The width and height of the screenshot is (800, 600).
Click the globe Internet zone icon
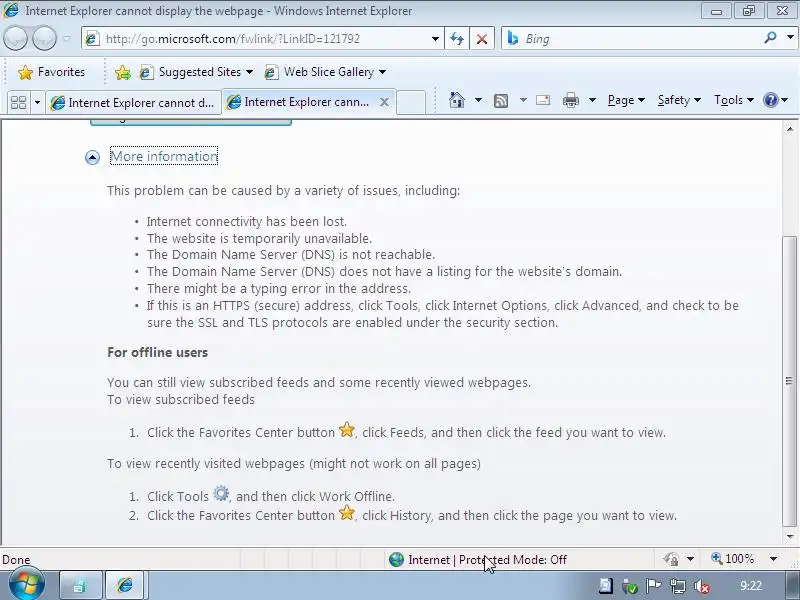tap(396, 560)
